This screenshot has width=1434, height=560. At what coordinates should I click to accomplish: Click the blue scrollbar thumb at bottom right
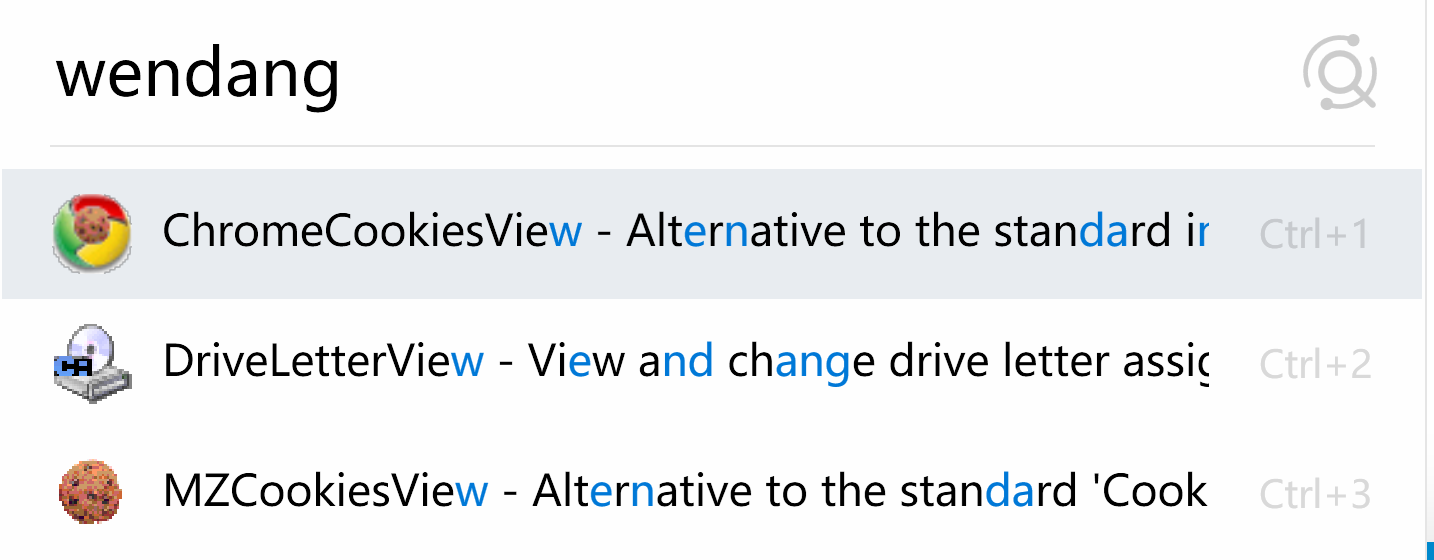point(1430,551)
